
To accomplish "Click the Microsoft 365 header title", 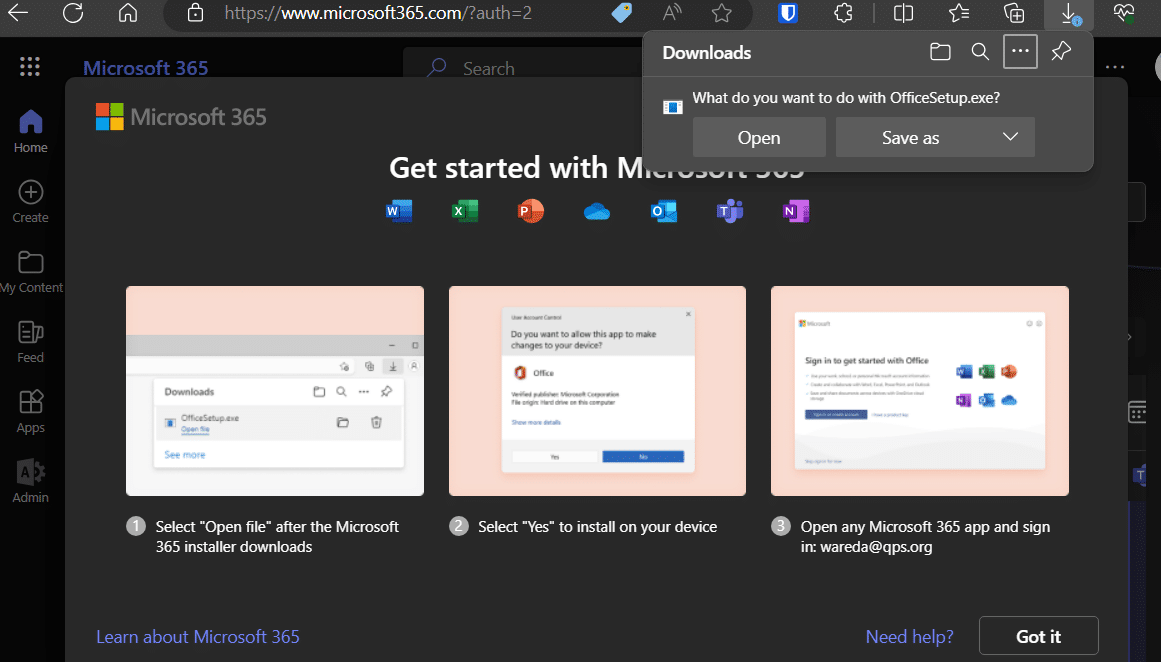I will (x=145, y=68).
